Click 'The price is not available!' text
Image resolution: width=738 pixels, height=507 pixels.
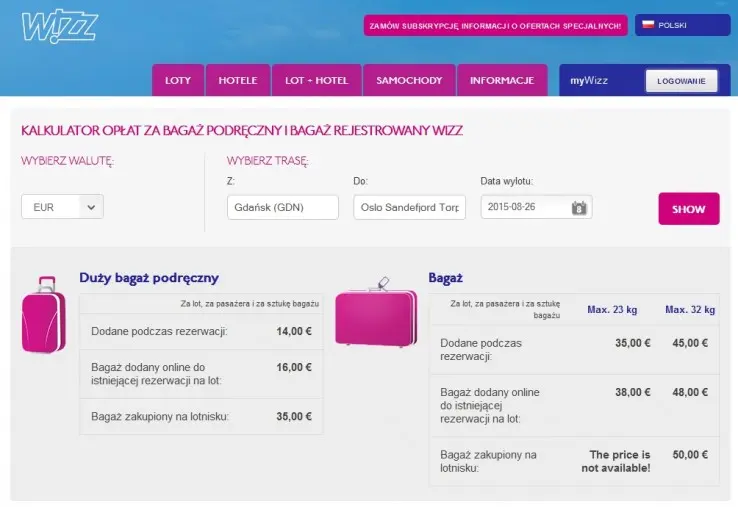[616, 461]
